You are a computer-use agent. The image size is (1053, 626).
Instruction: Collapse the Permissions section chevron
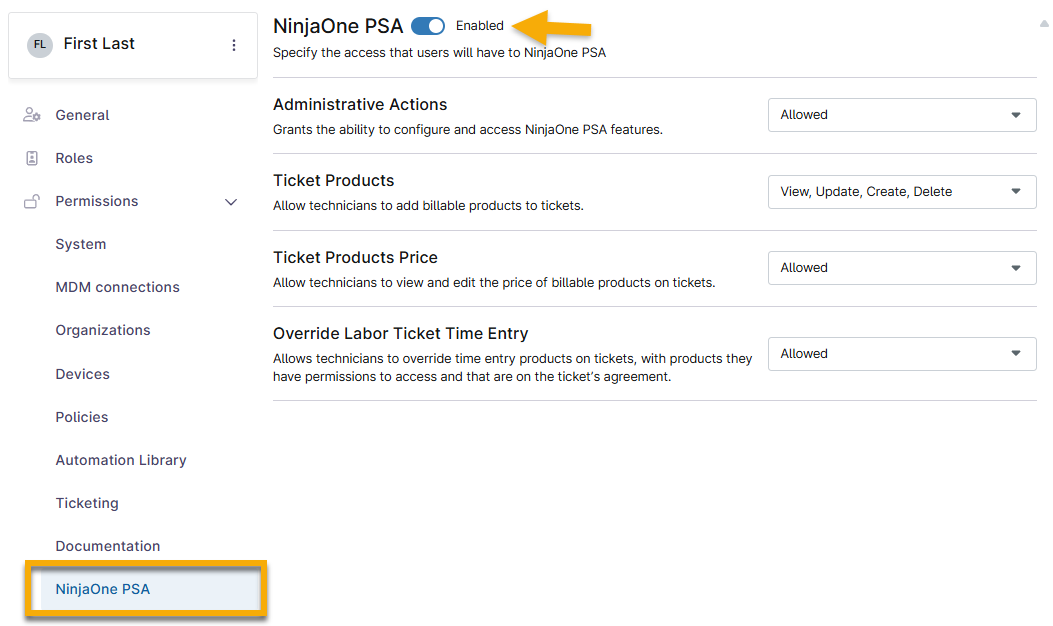[231, 202]
